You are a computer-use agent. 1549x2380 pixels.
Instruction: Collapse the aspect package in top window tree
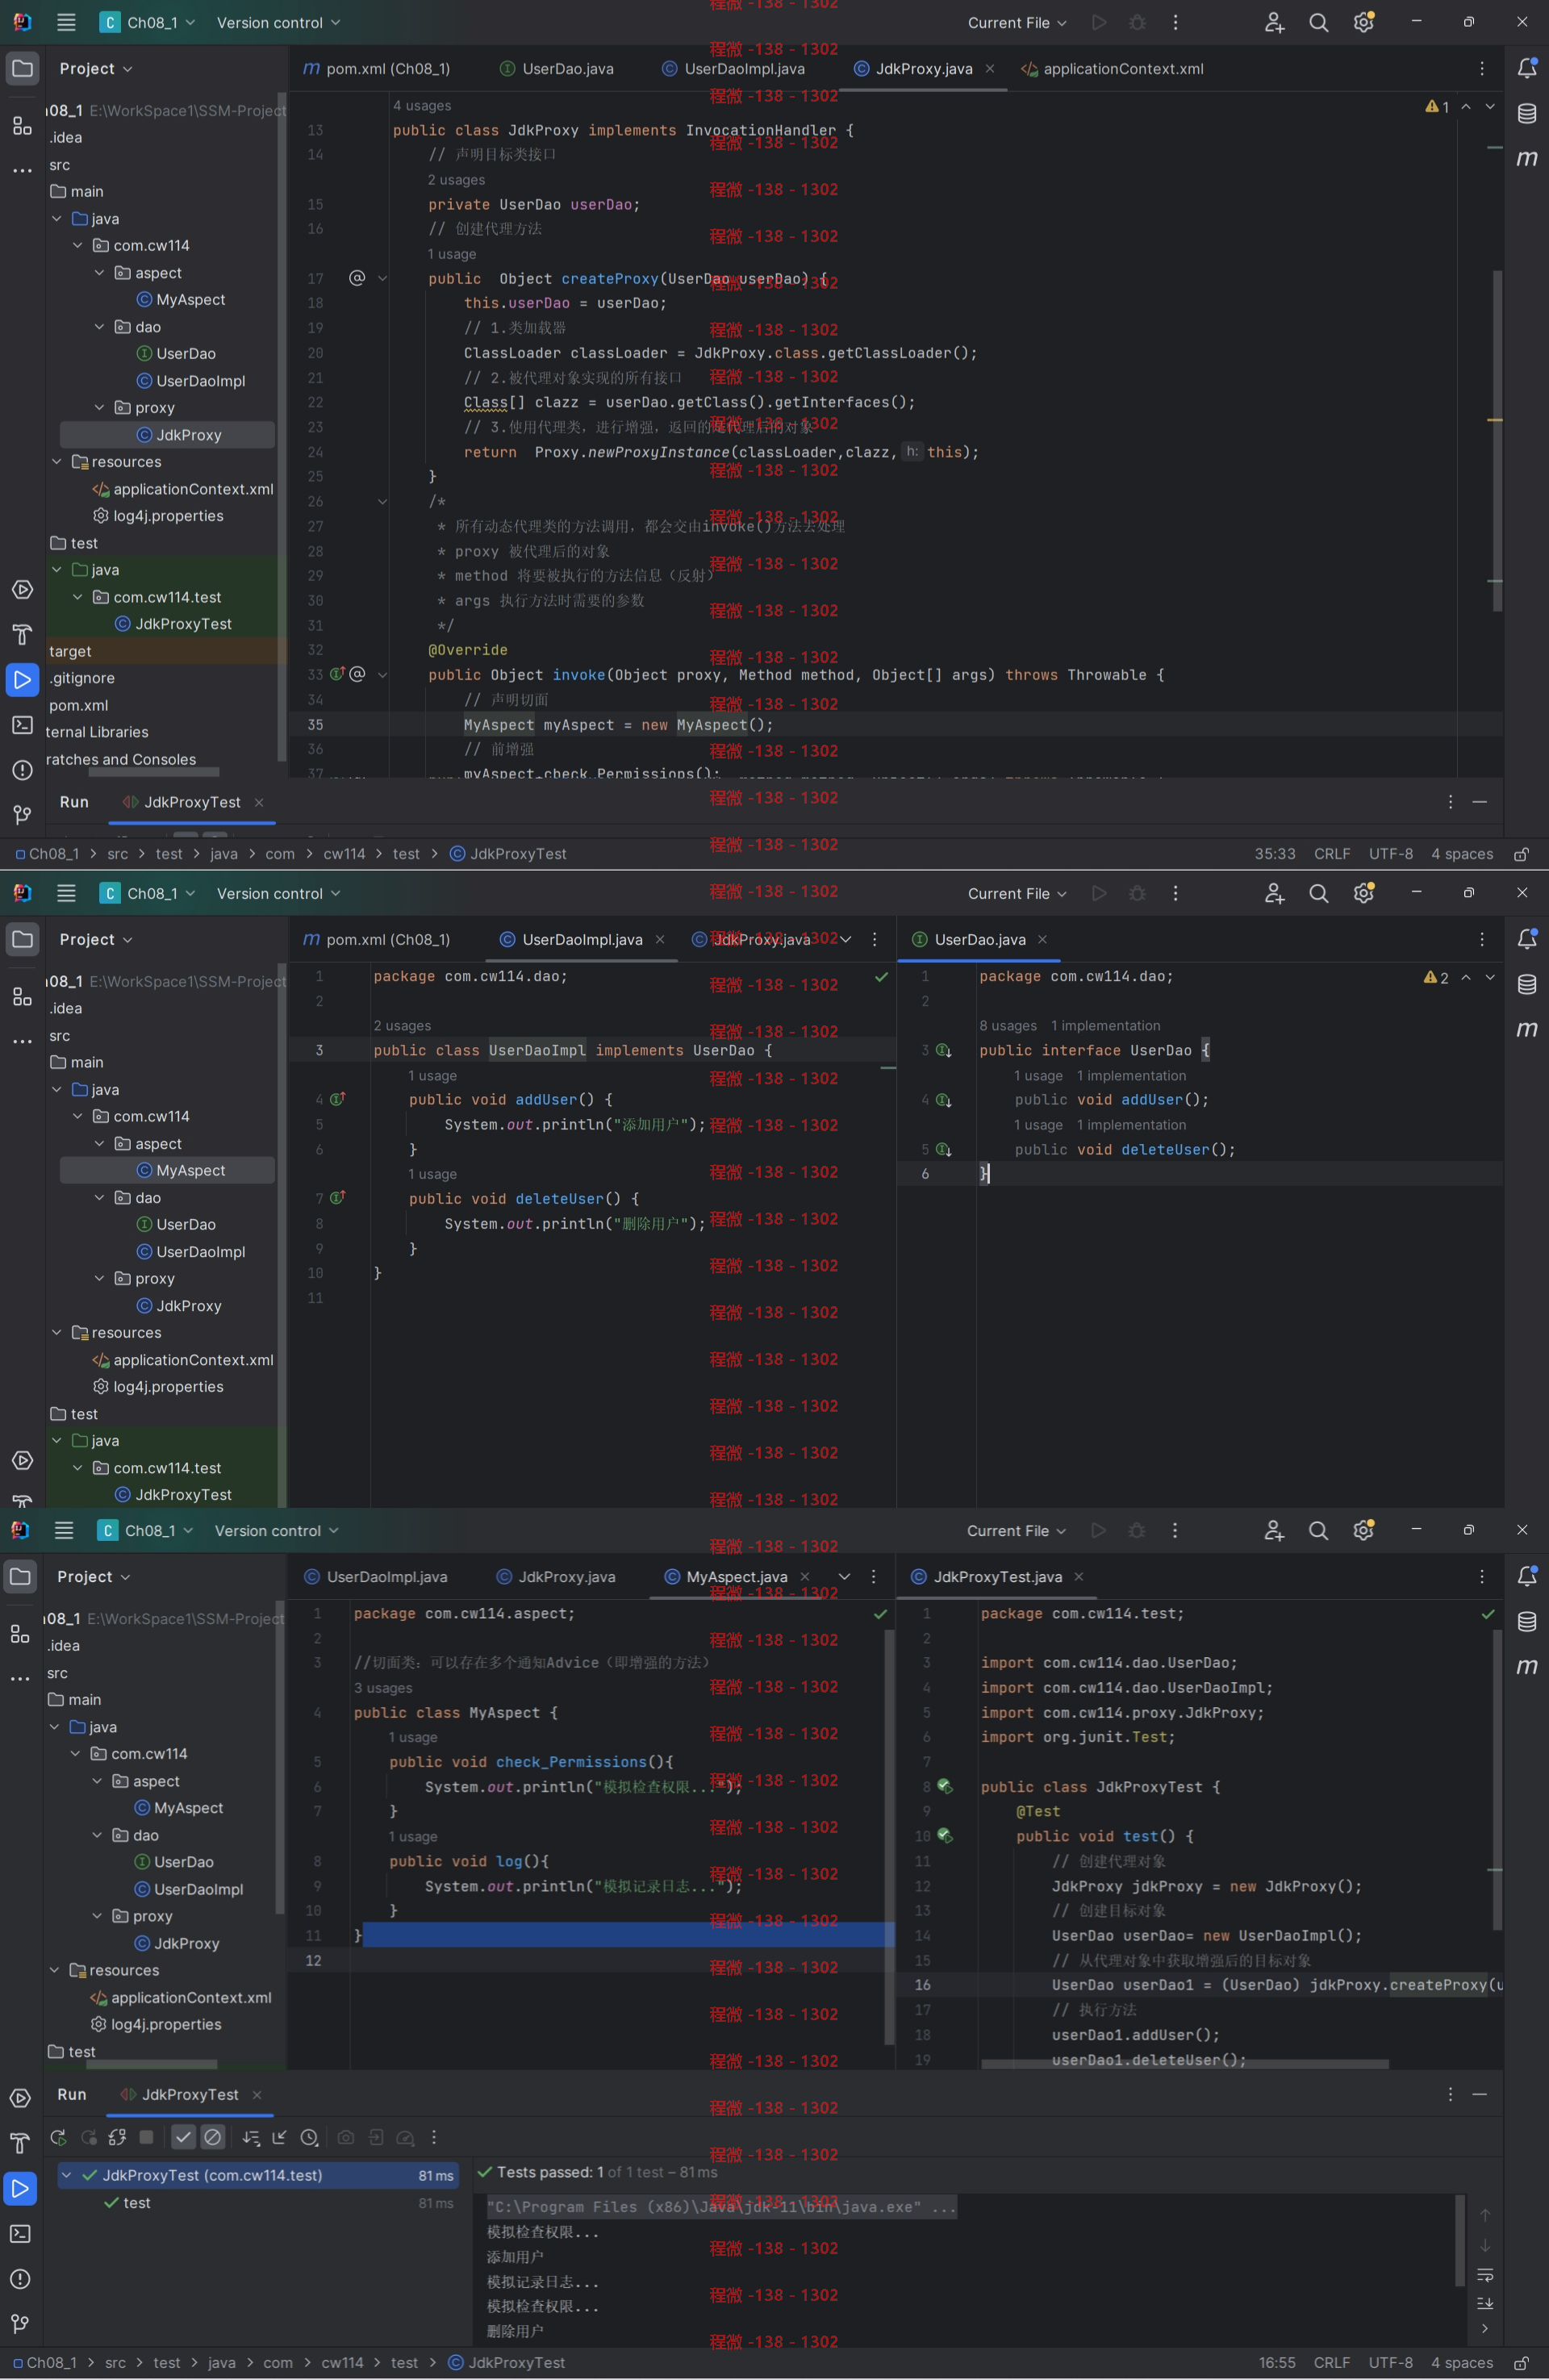tap(99, 273)
